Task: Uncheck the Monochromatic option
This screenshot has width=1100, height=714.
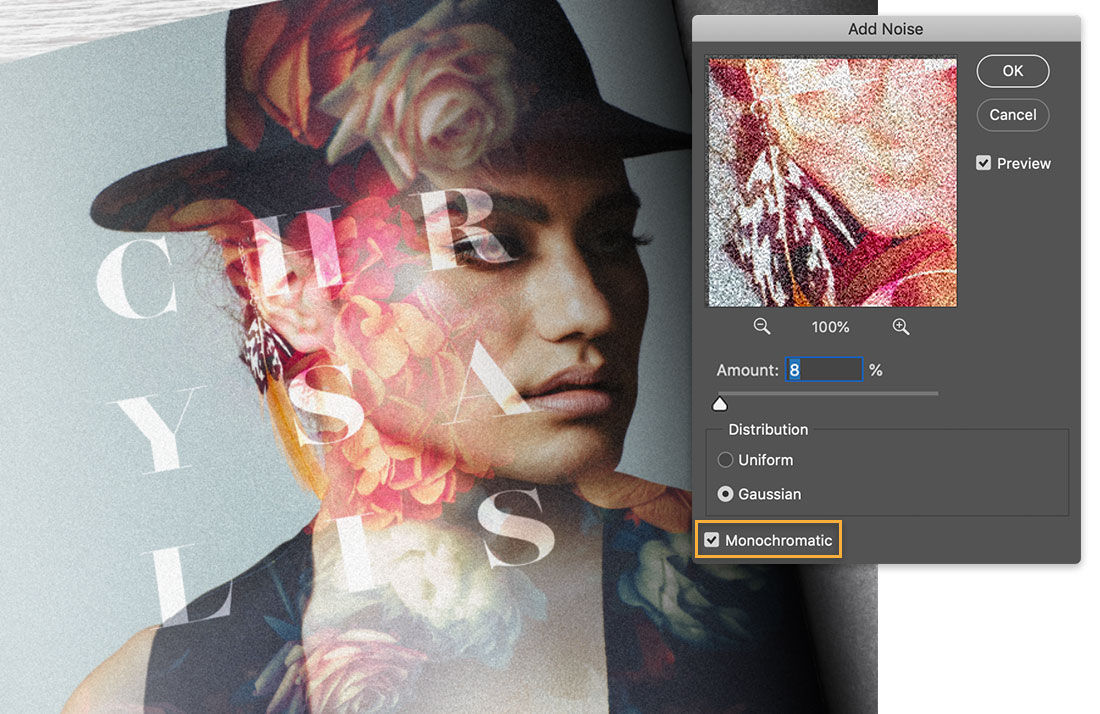Action: point(712,539)
